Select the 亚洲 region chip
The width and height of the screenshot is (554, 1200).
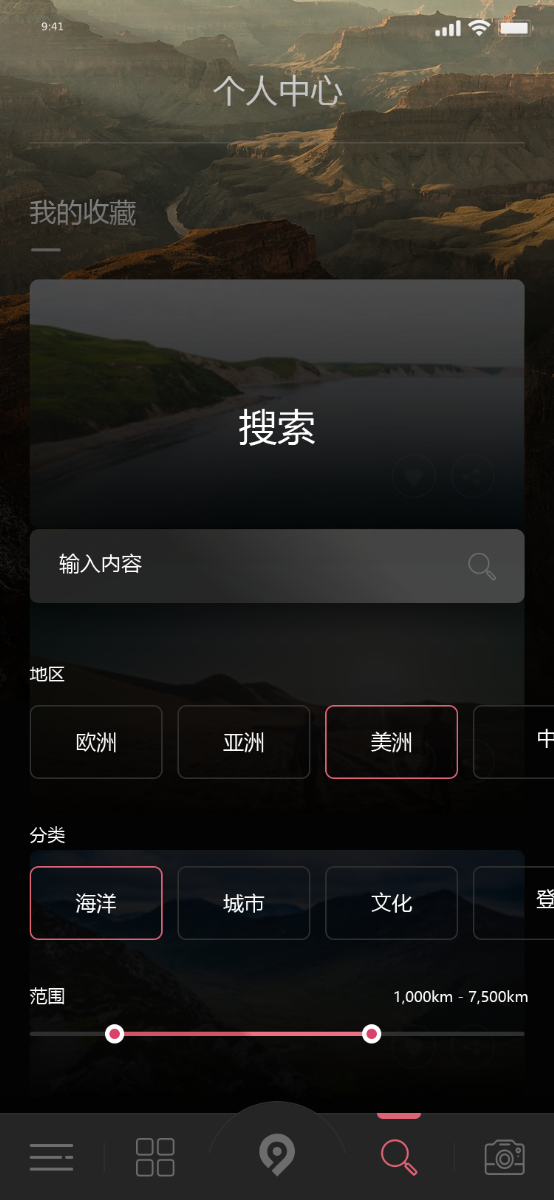coord(244,742)
